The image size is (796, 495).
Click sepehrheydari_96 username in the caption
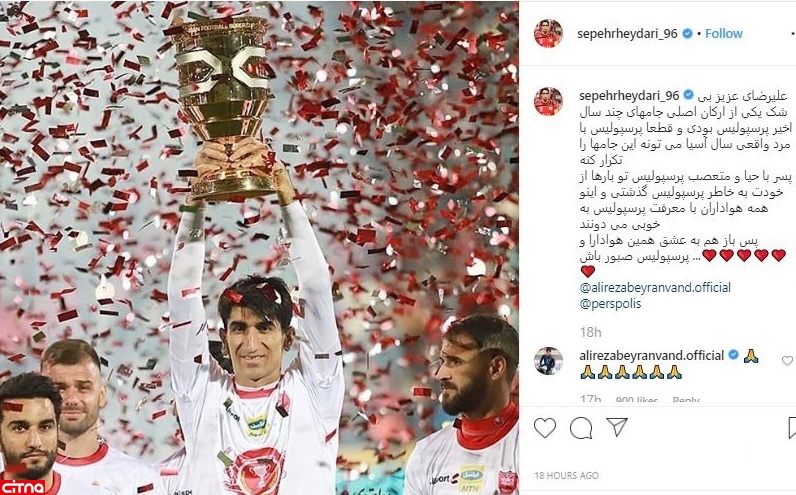629,95
